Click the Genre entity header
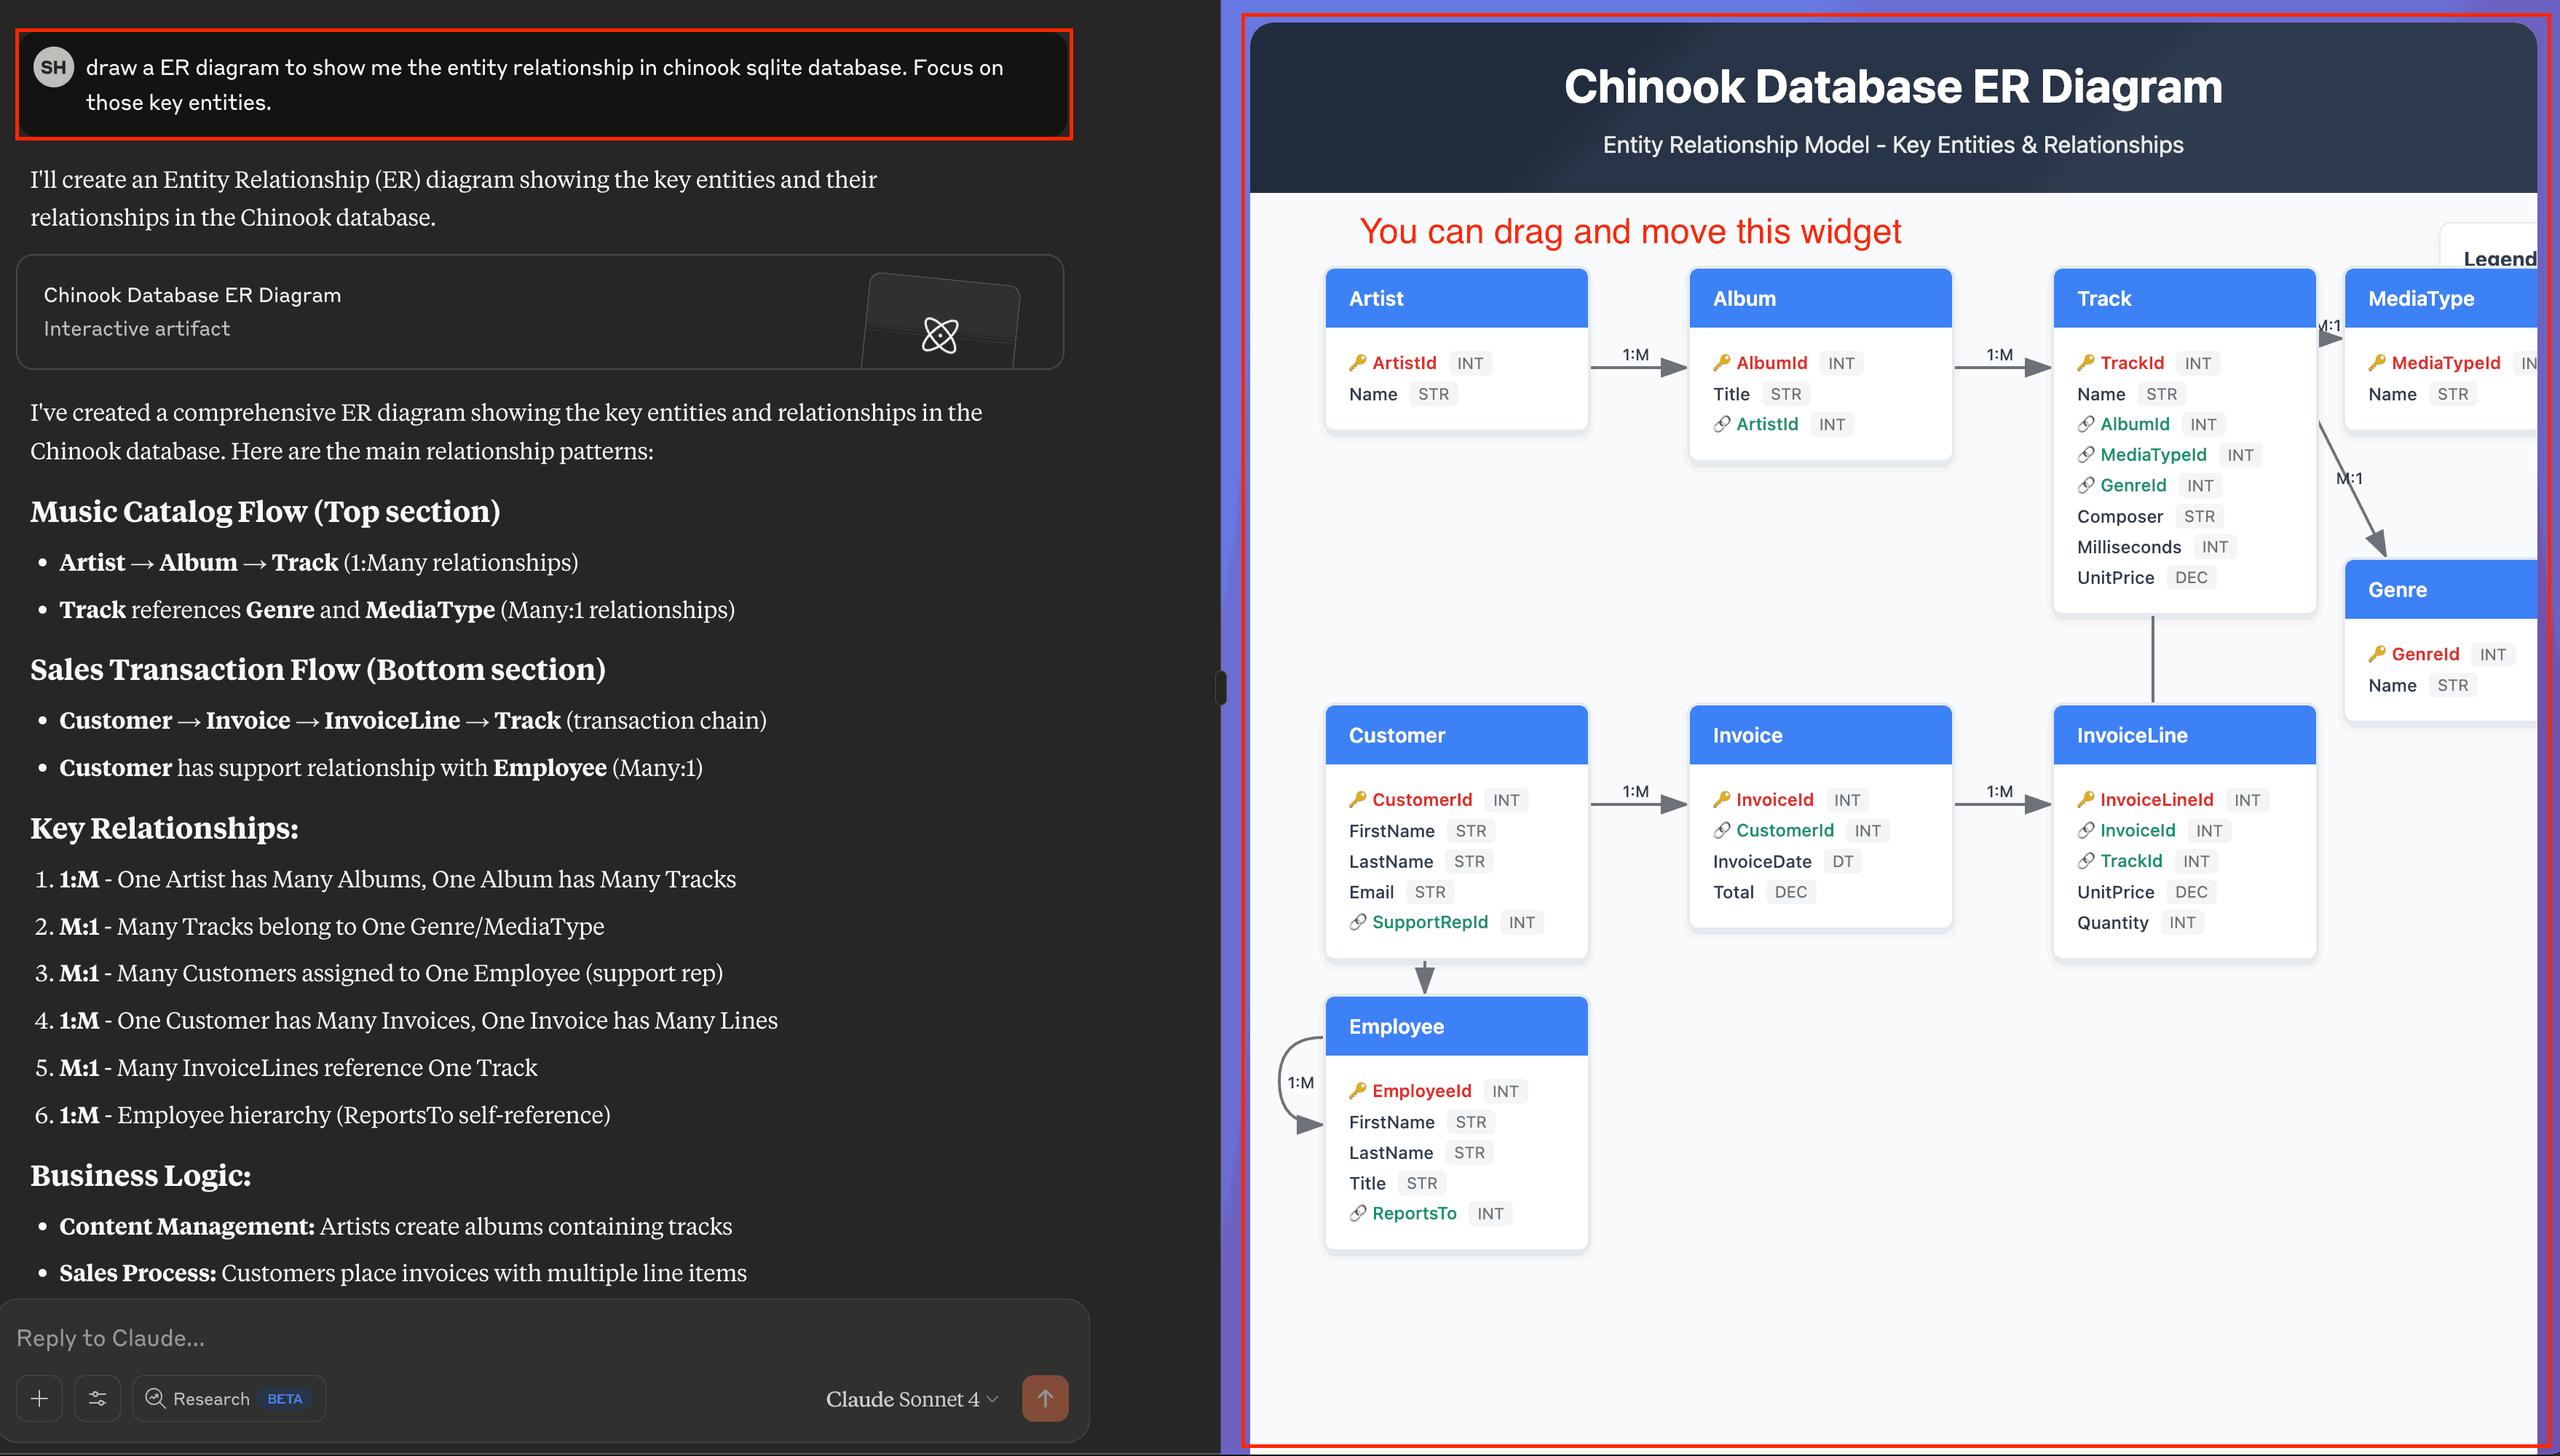This screenshot has height=1456, width=2560. pyautogui.click(x=2441, y=590)
